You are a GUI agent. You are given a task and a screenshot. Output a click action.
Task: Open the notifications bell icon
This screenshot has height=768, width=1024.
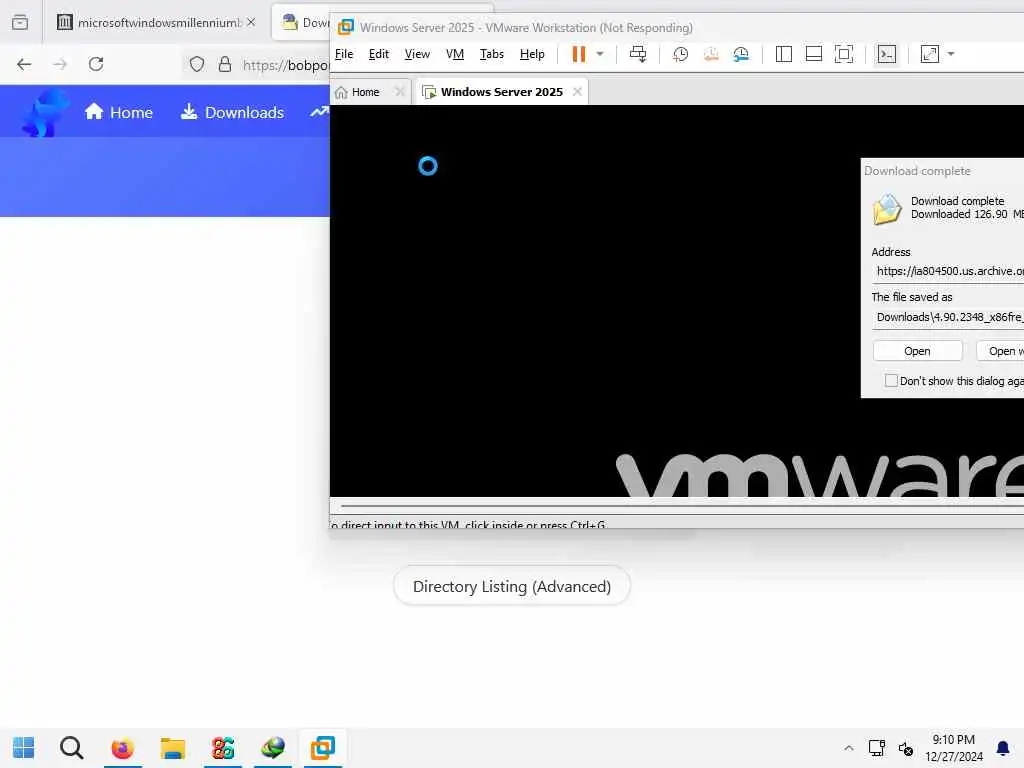coord(1003,748)
